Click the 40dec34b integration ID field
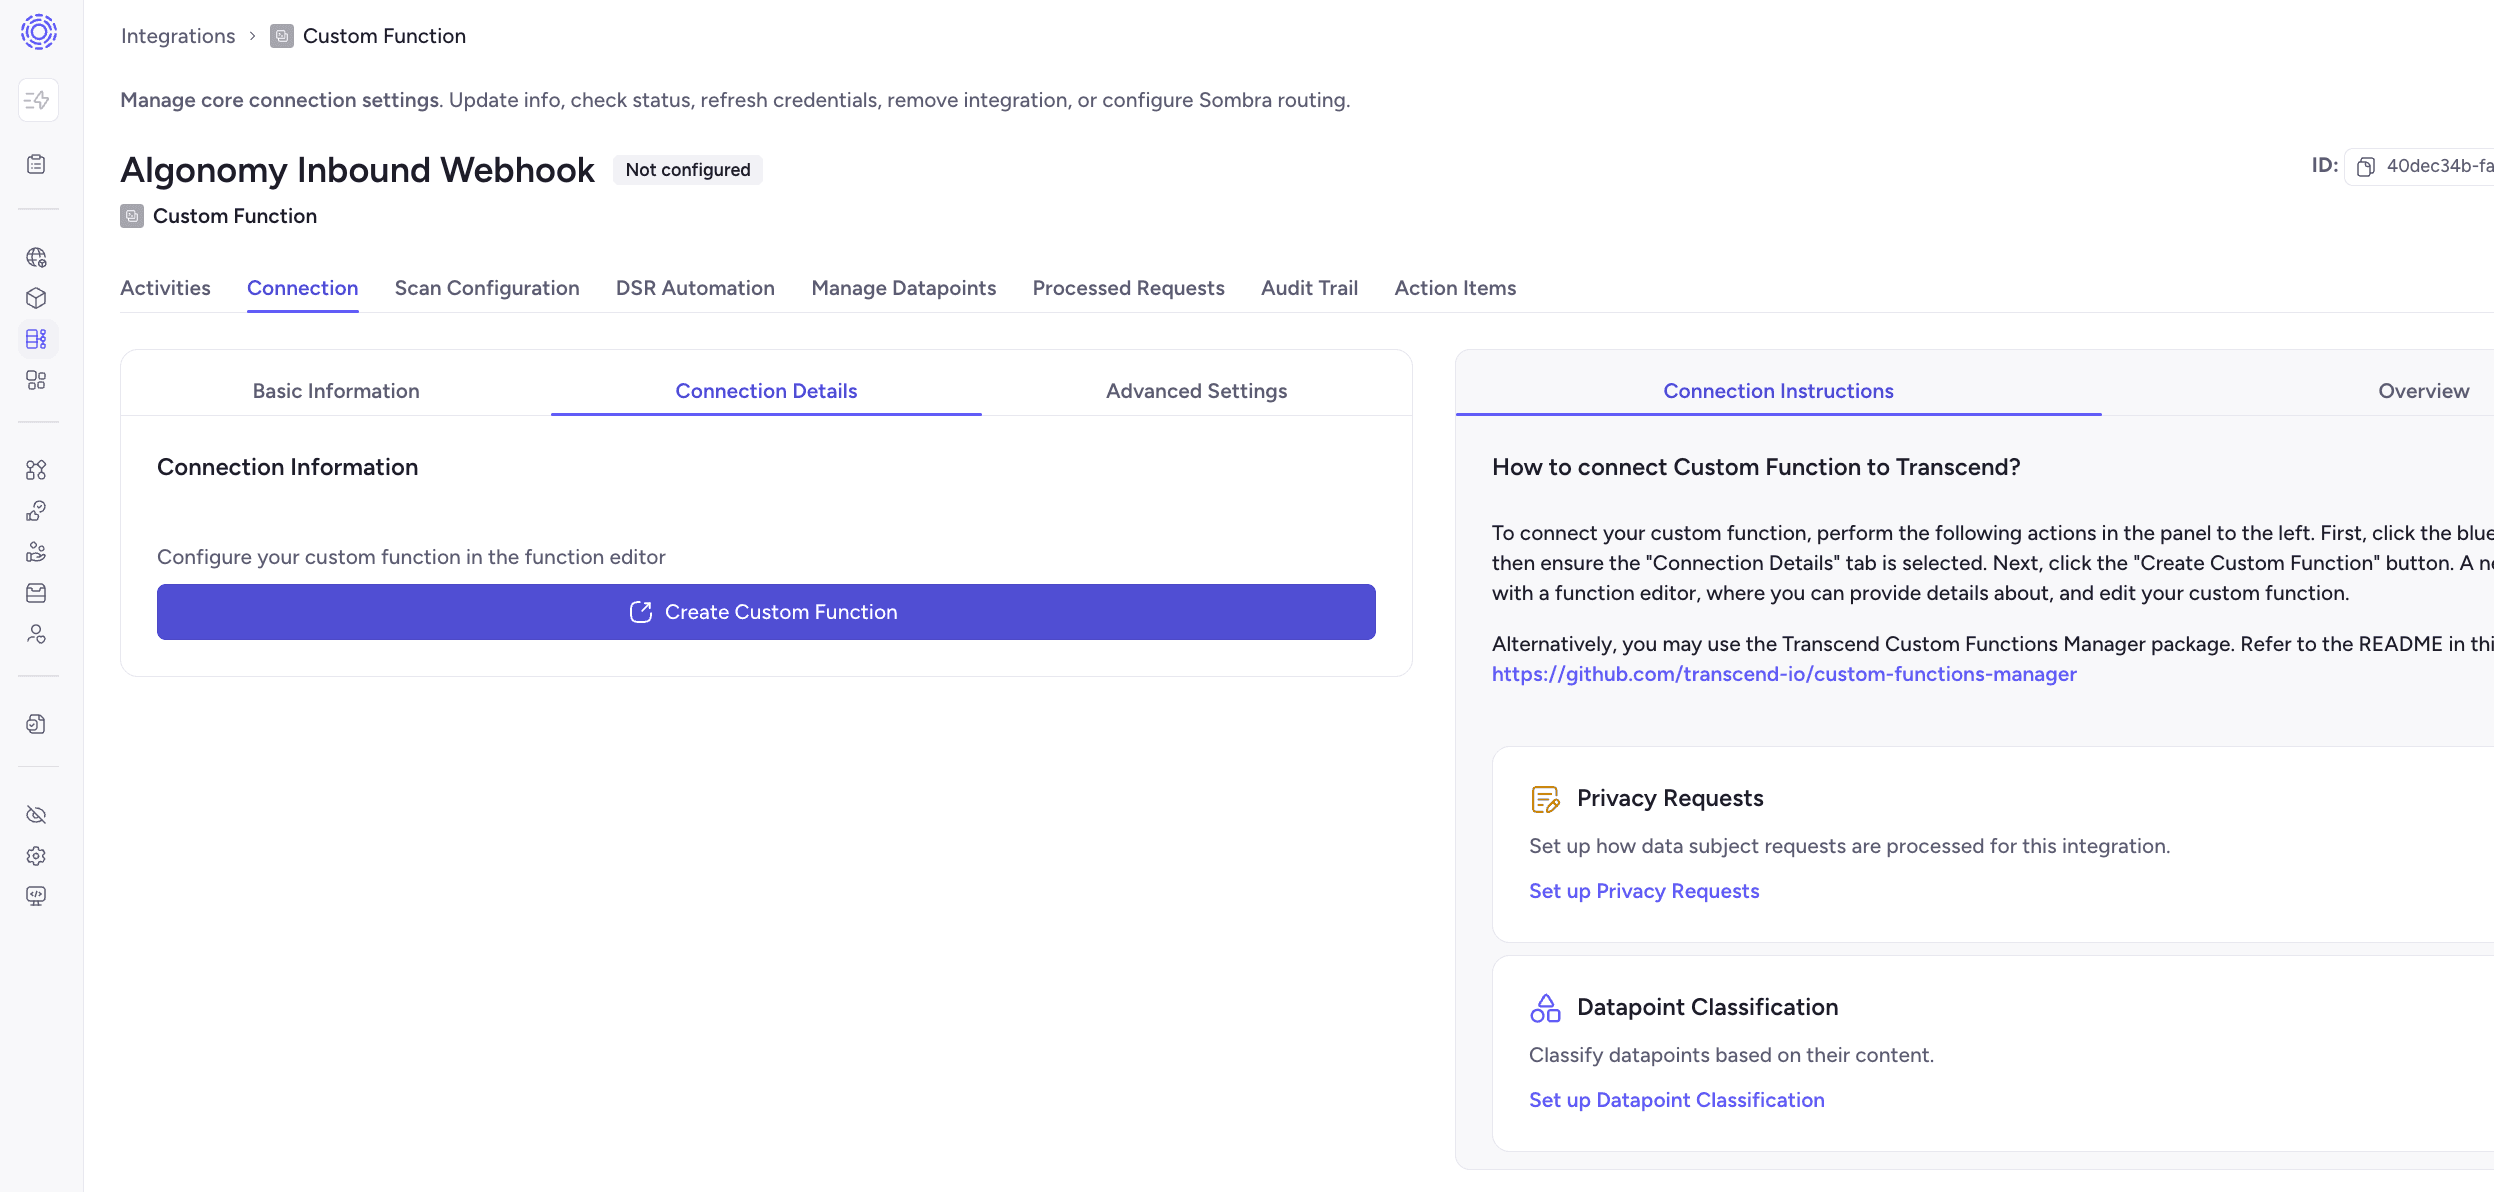 click(2420, 166)
